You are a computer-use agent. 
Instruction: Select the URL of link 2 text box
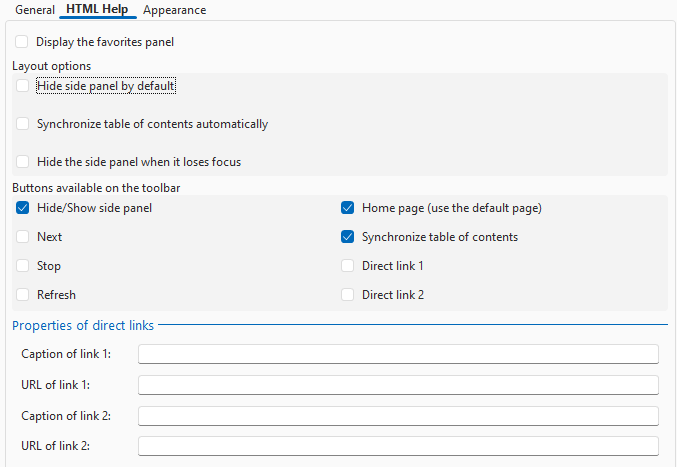coord(398,446)
